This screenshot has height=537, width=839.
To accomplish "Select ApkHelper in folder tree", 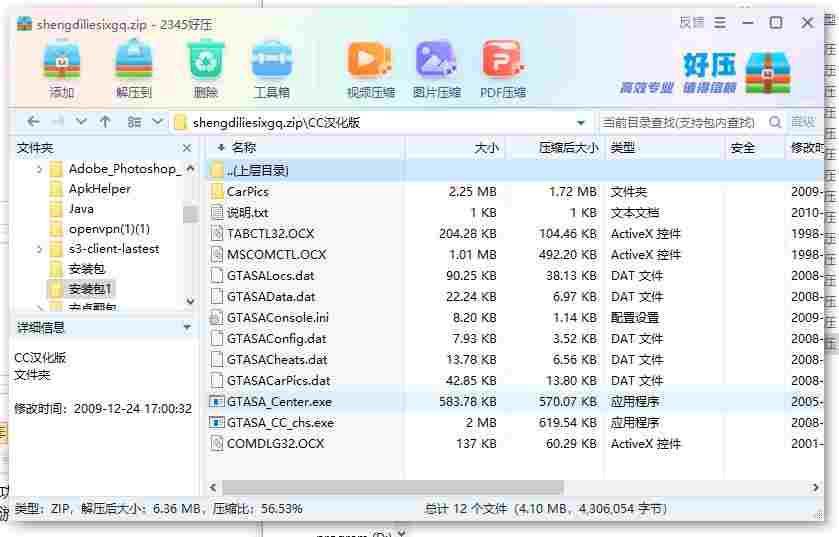I will click(100, 189).
